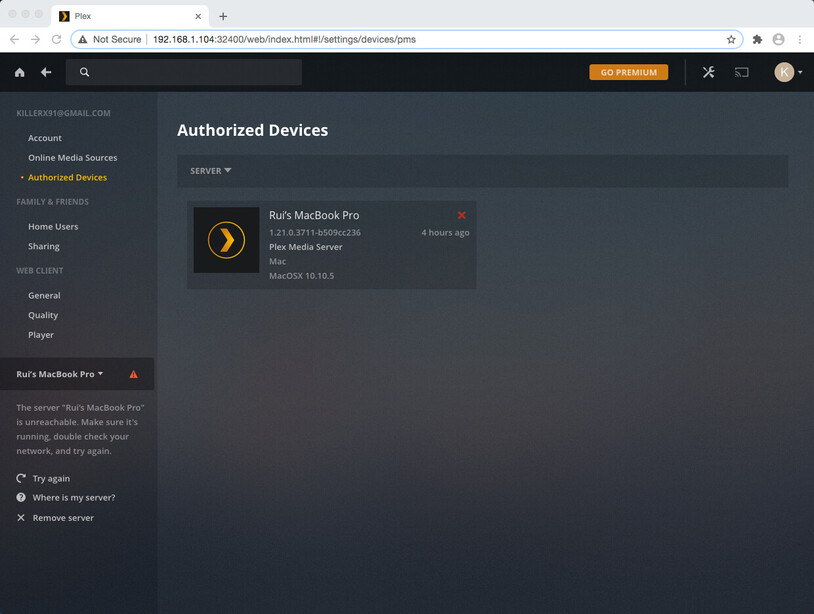Open Sharing settings
814x614 pixels.
[x=44, y=247]
